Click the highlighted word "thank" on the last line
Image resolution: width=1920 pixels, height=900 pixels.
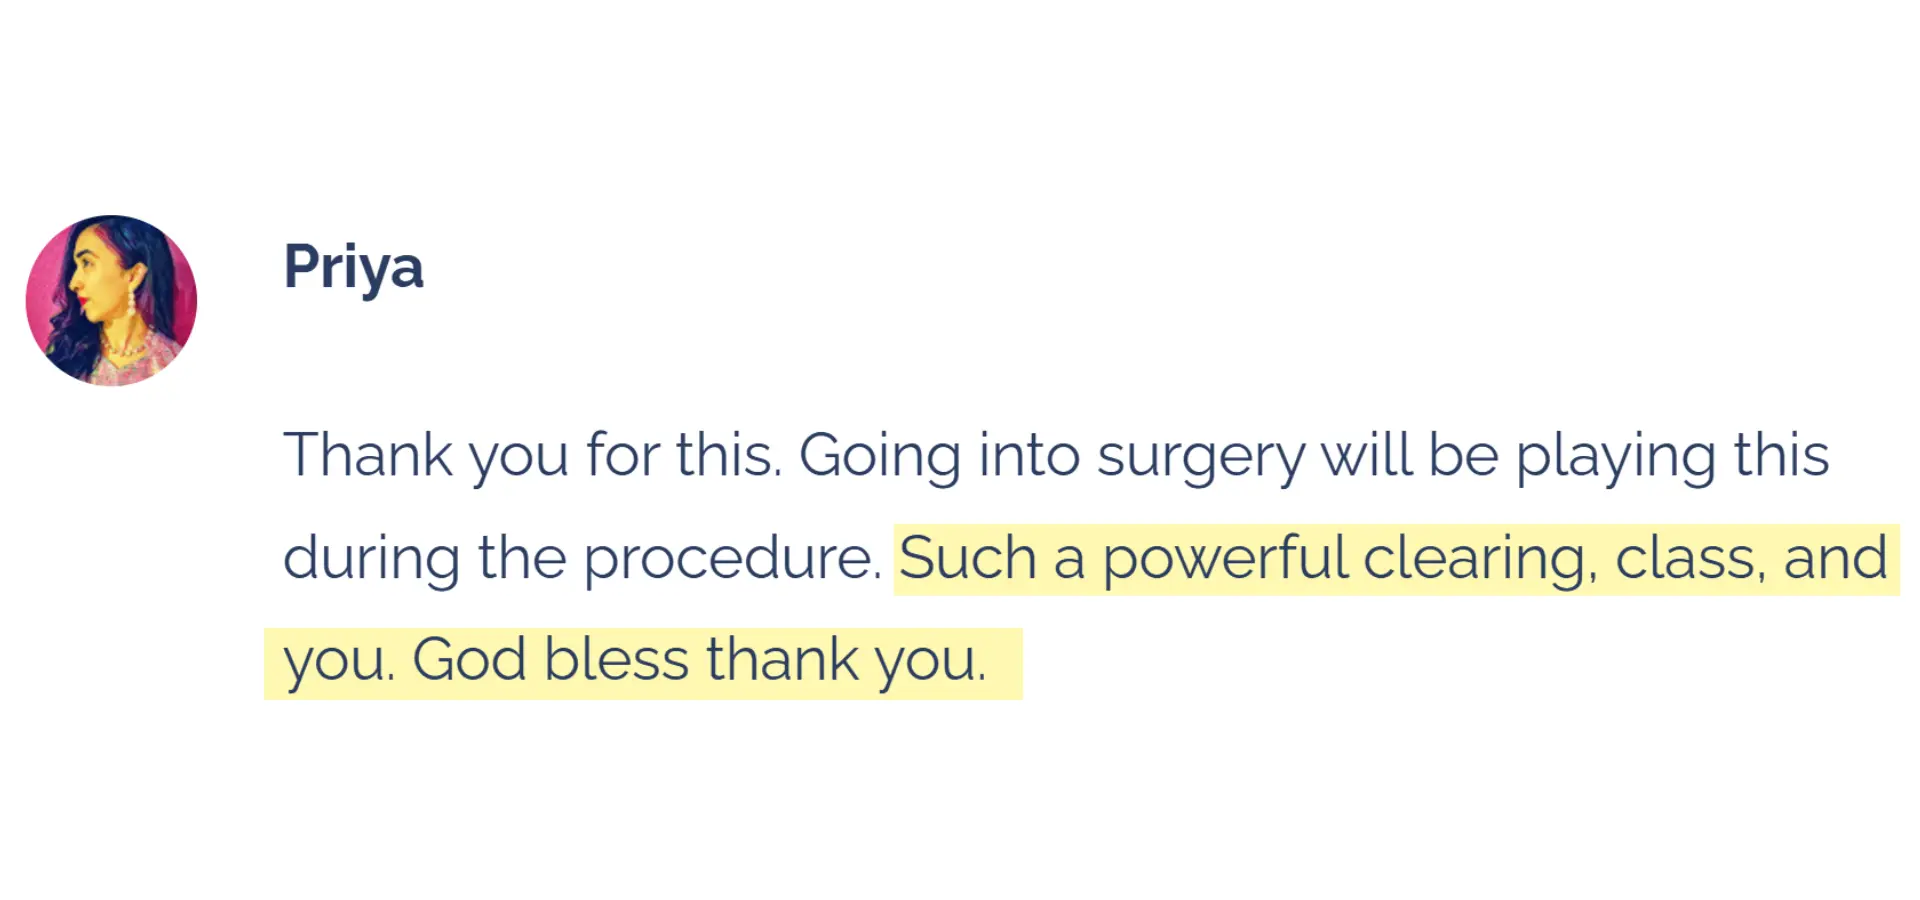pyautogui.click(x=782, y=660)
